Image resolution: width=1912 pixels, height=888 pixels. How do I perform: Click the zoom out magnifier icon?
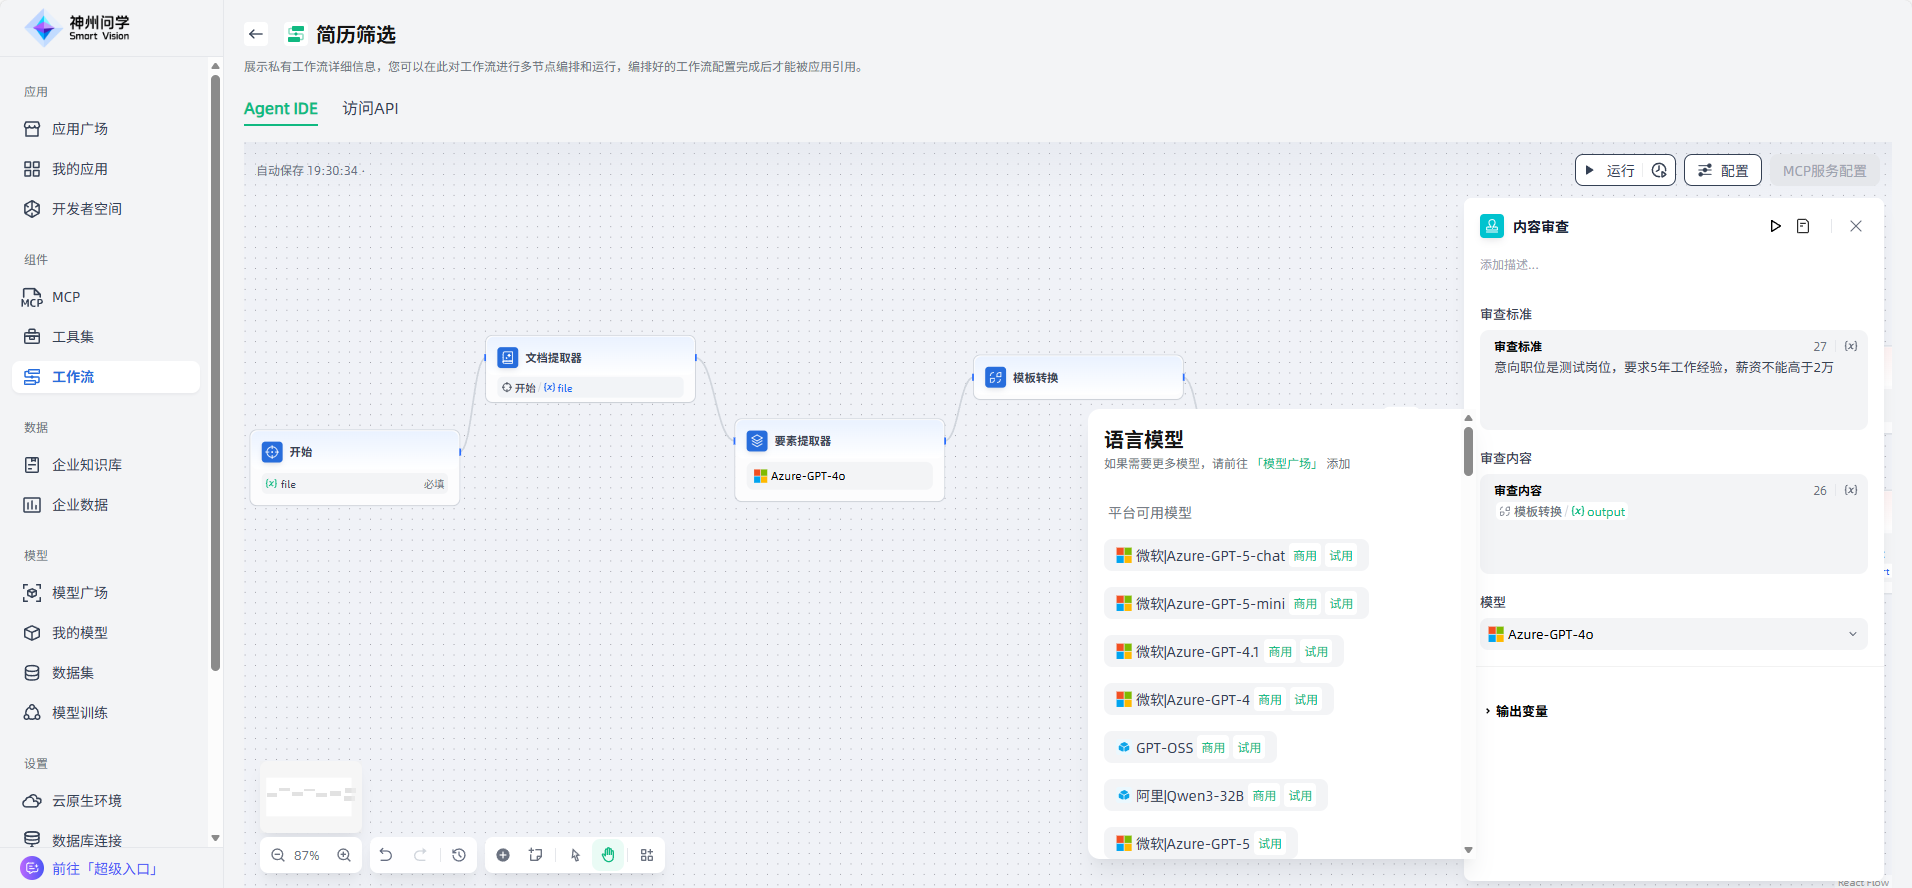278,855
